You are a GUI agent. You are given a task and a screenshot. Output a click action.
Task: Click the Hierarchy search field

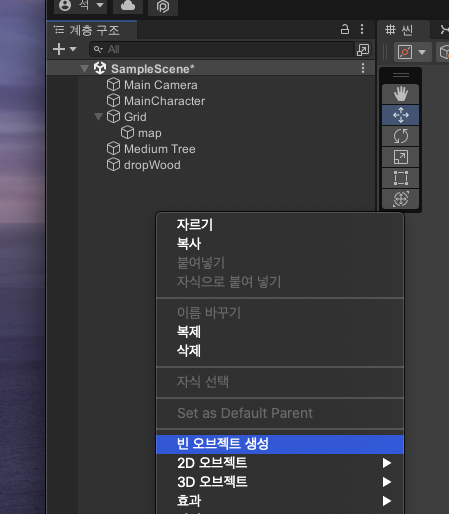[x=221, y=49]
